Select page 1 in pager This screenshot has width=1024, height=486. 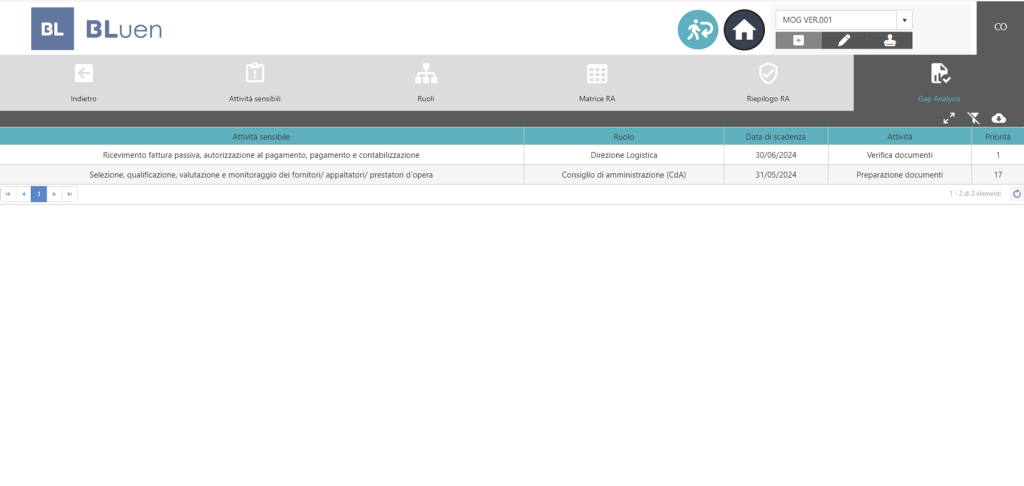pyautogui.click(x=39, y=194)
